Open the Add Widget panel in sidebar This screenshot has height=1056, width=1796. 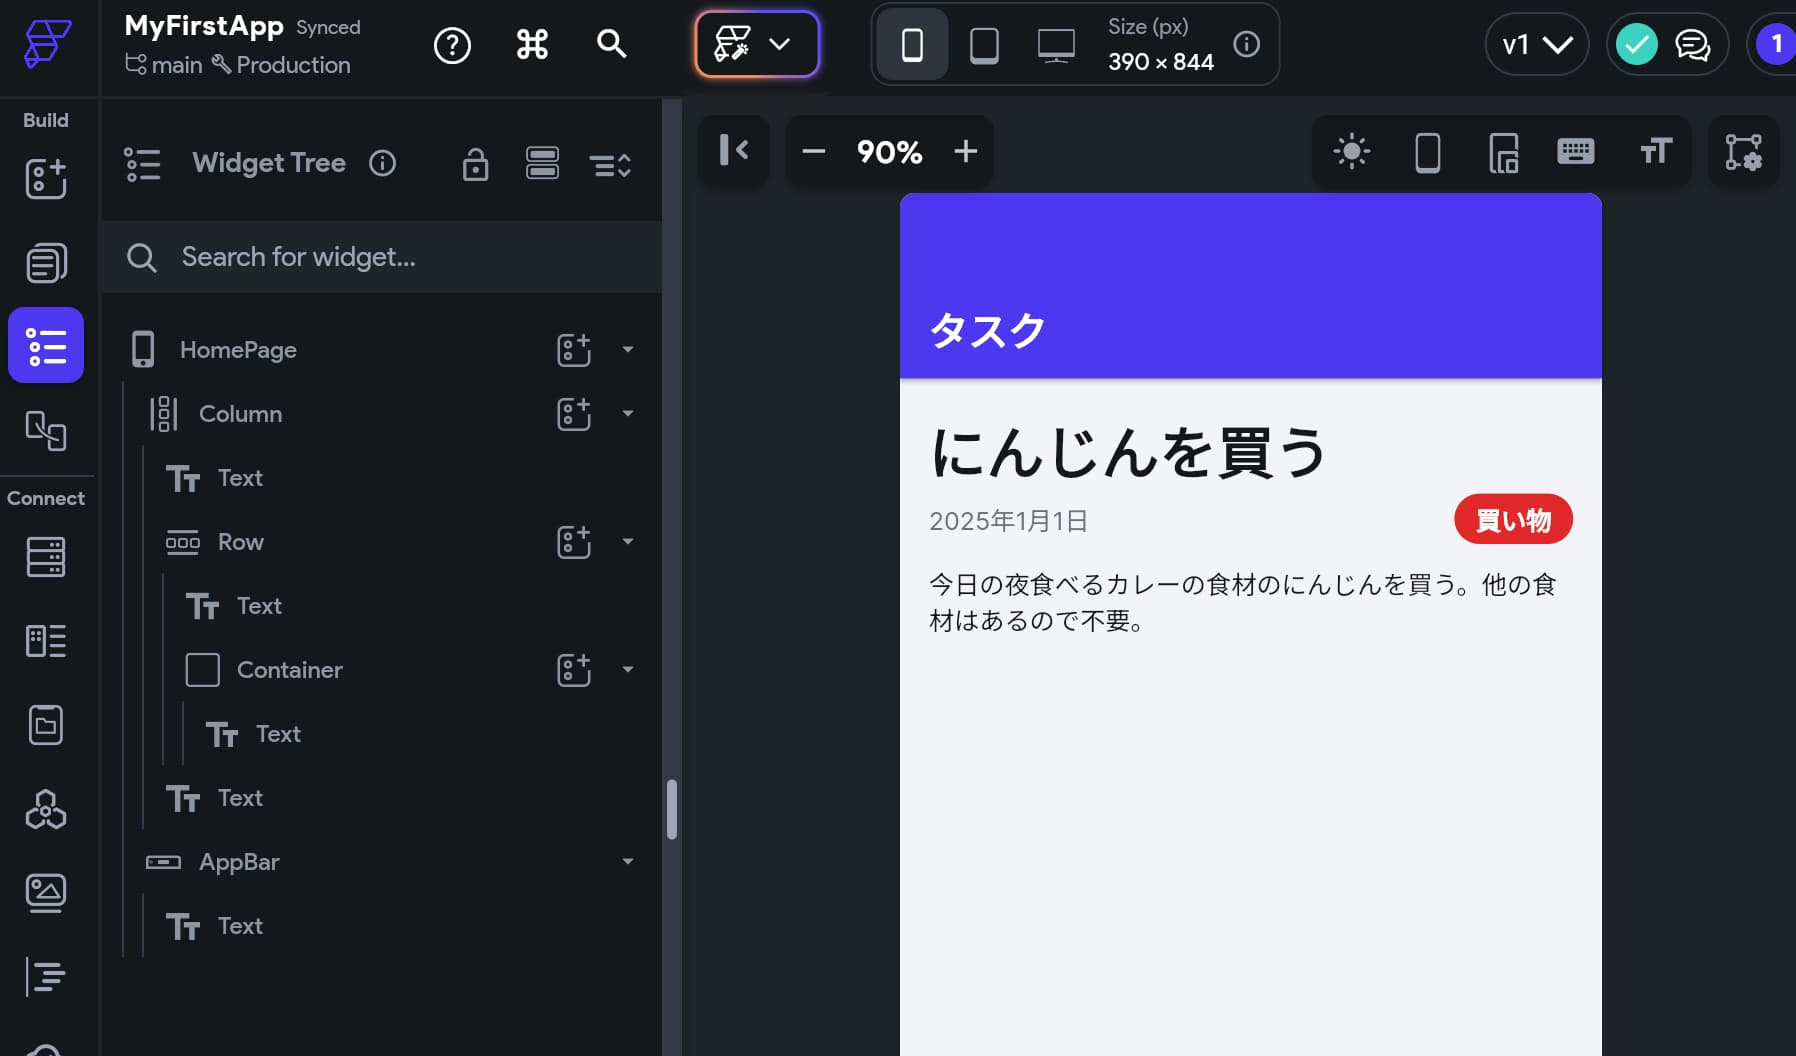[46, 178]
